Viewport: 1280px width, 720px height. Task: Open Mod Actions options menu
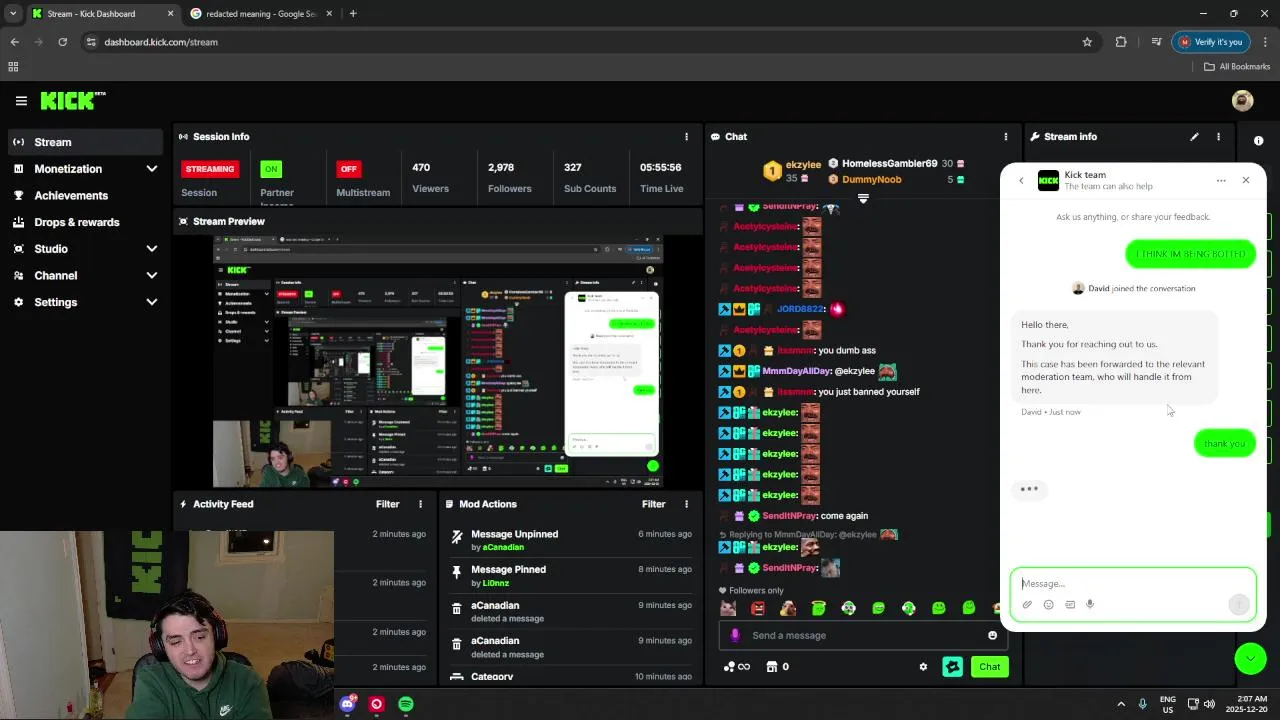pyautogui.click(x=686, y=504)
